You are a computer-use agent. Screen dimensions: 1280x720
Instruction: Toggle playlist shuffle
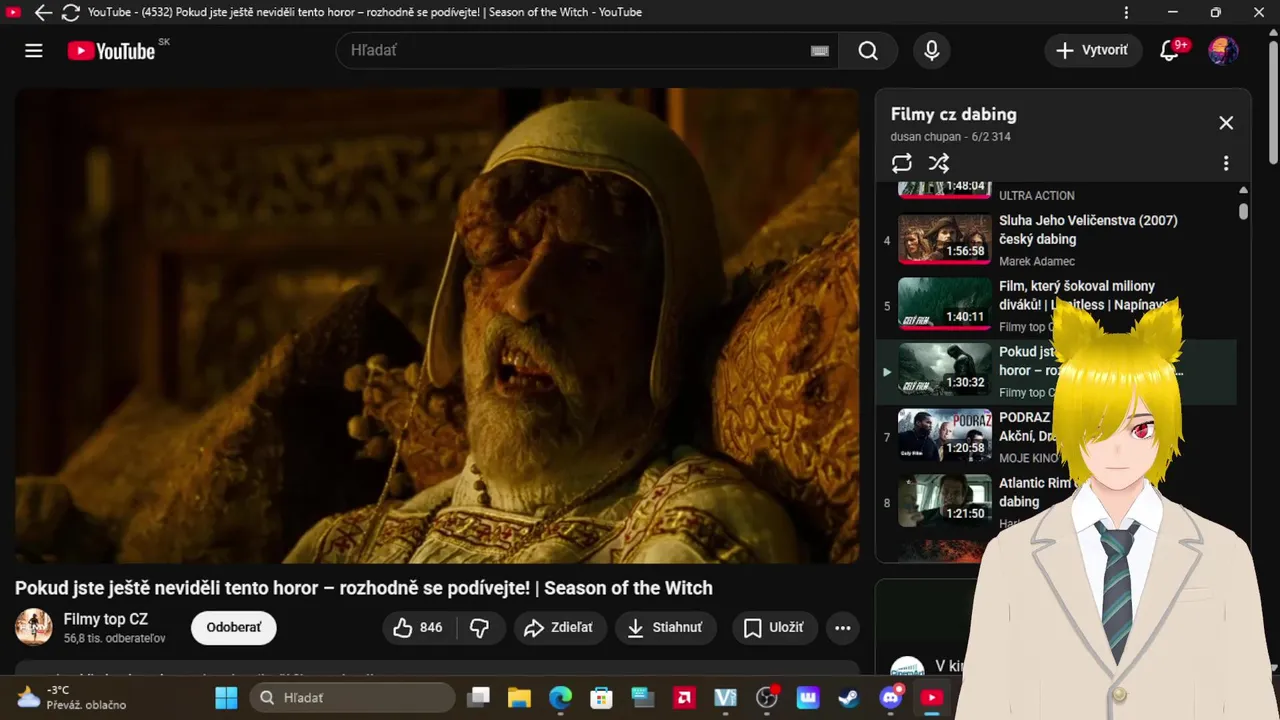point(938,163)
